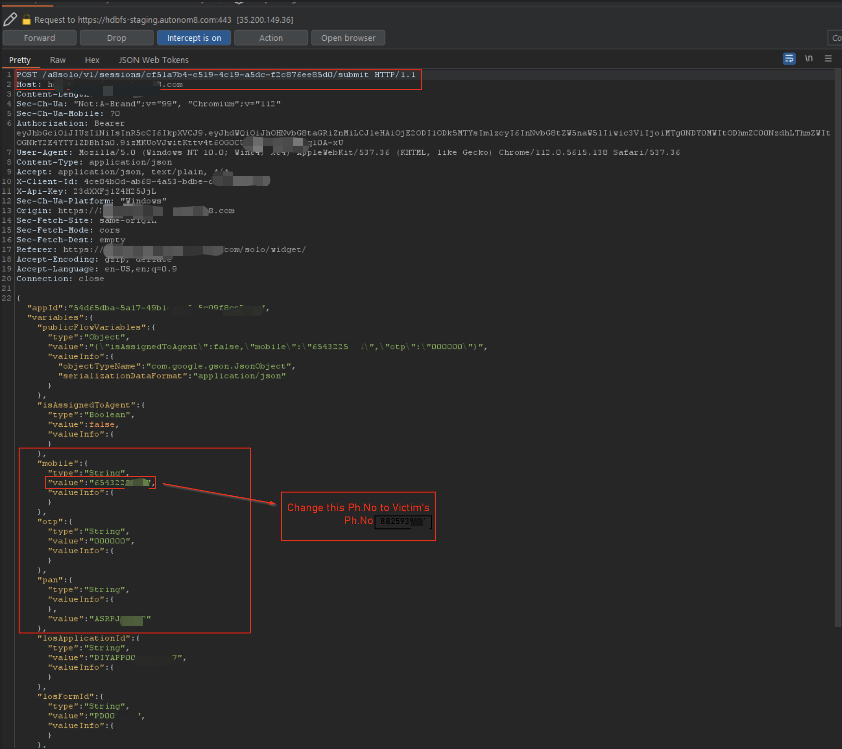Click the Open browser button
This screenshot has height=749, width=842.
click(x=348, y=38)
